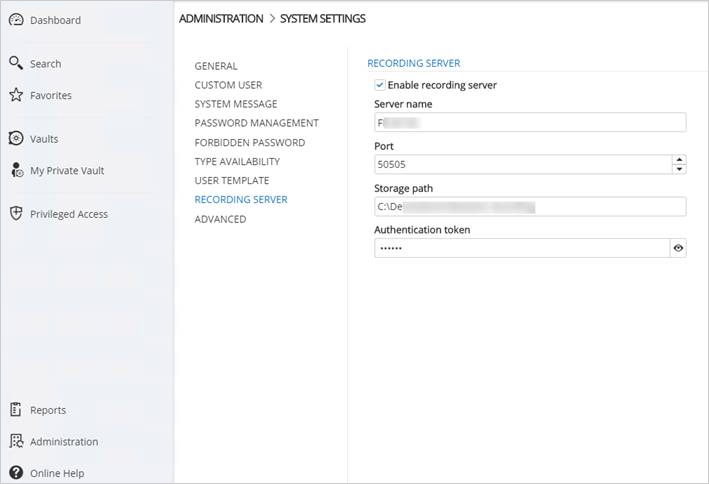Click the Dashboard icon in sidebar
The image size is (709, 484).
(x=16, y=20)
